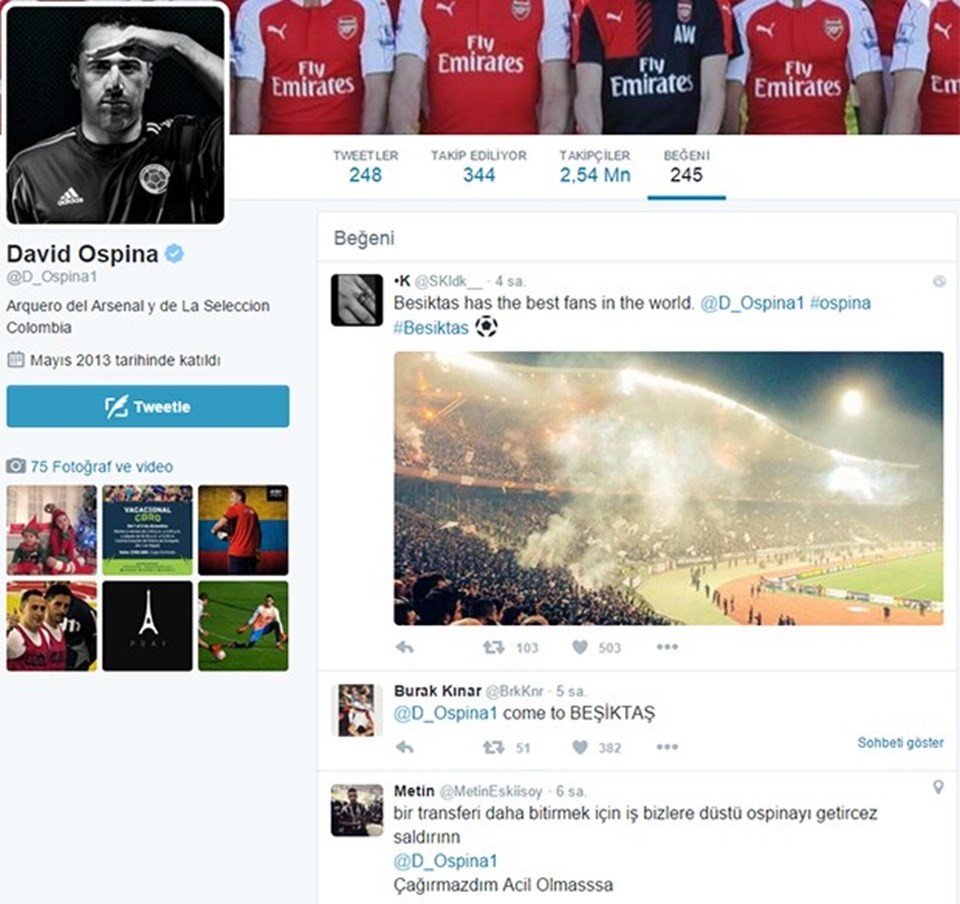The width and height of the screenshot is (960, 904).
Task: Reply to the •K Besiktas fans tweet
Action: [405, 648]
